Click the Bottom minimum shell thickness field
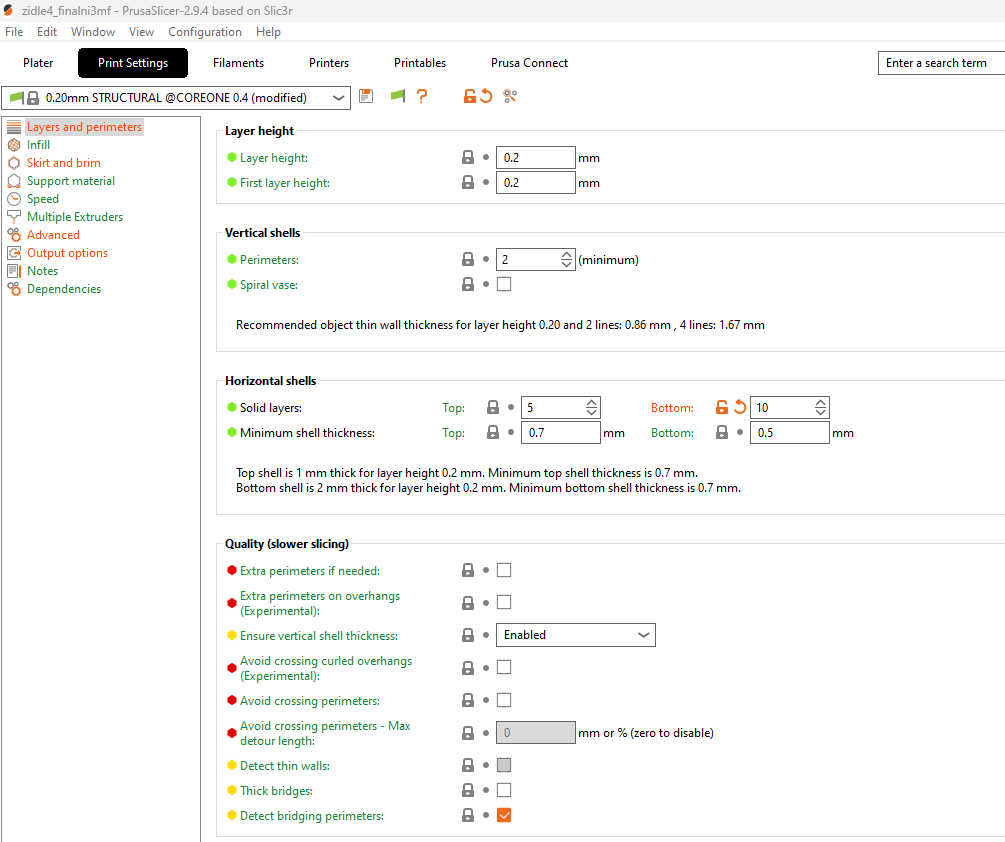Screen dimensions: 1005x842 790,433
